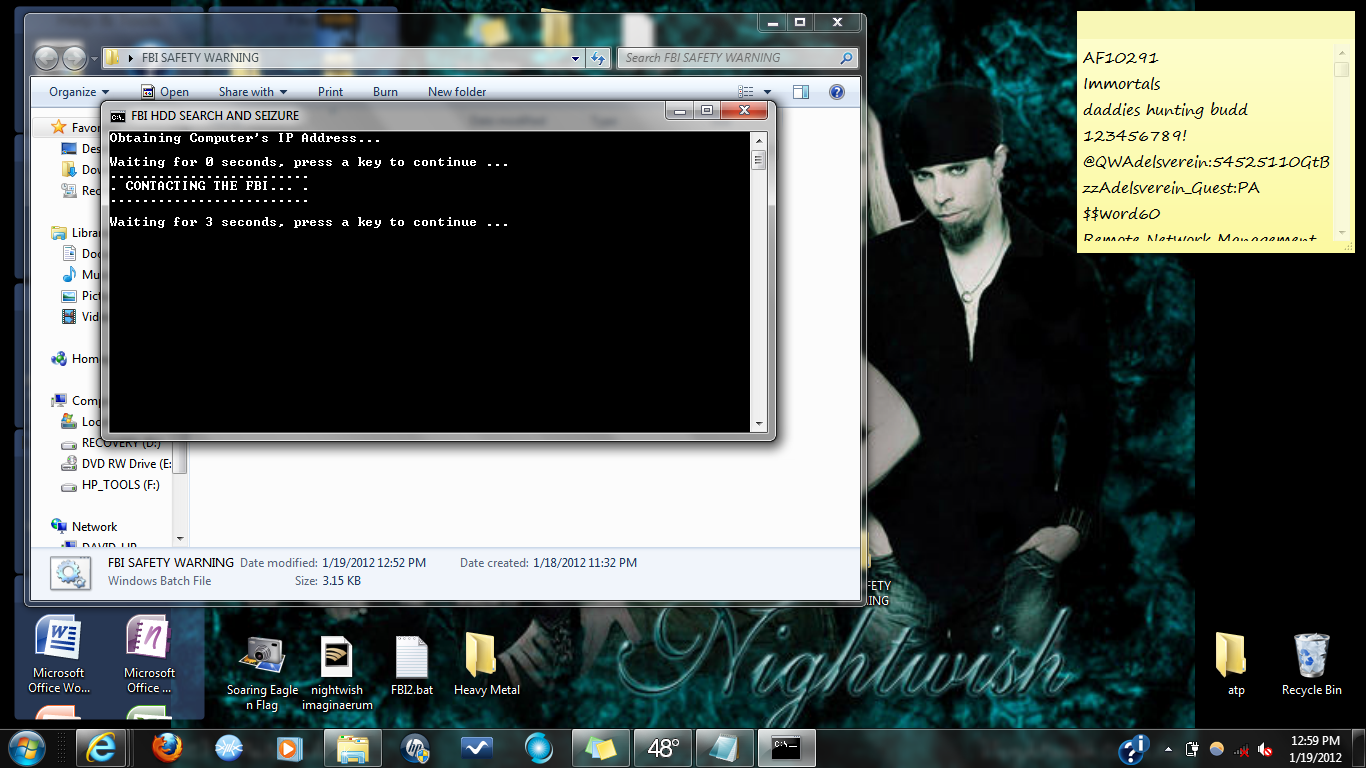The width and height of the screenshot is (1366, 768).
Task: Click Burn in the Explorer toolbar
Action: click(385, 92)
